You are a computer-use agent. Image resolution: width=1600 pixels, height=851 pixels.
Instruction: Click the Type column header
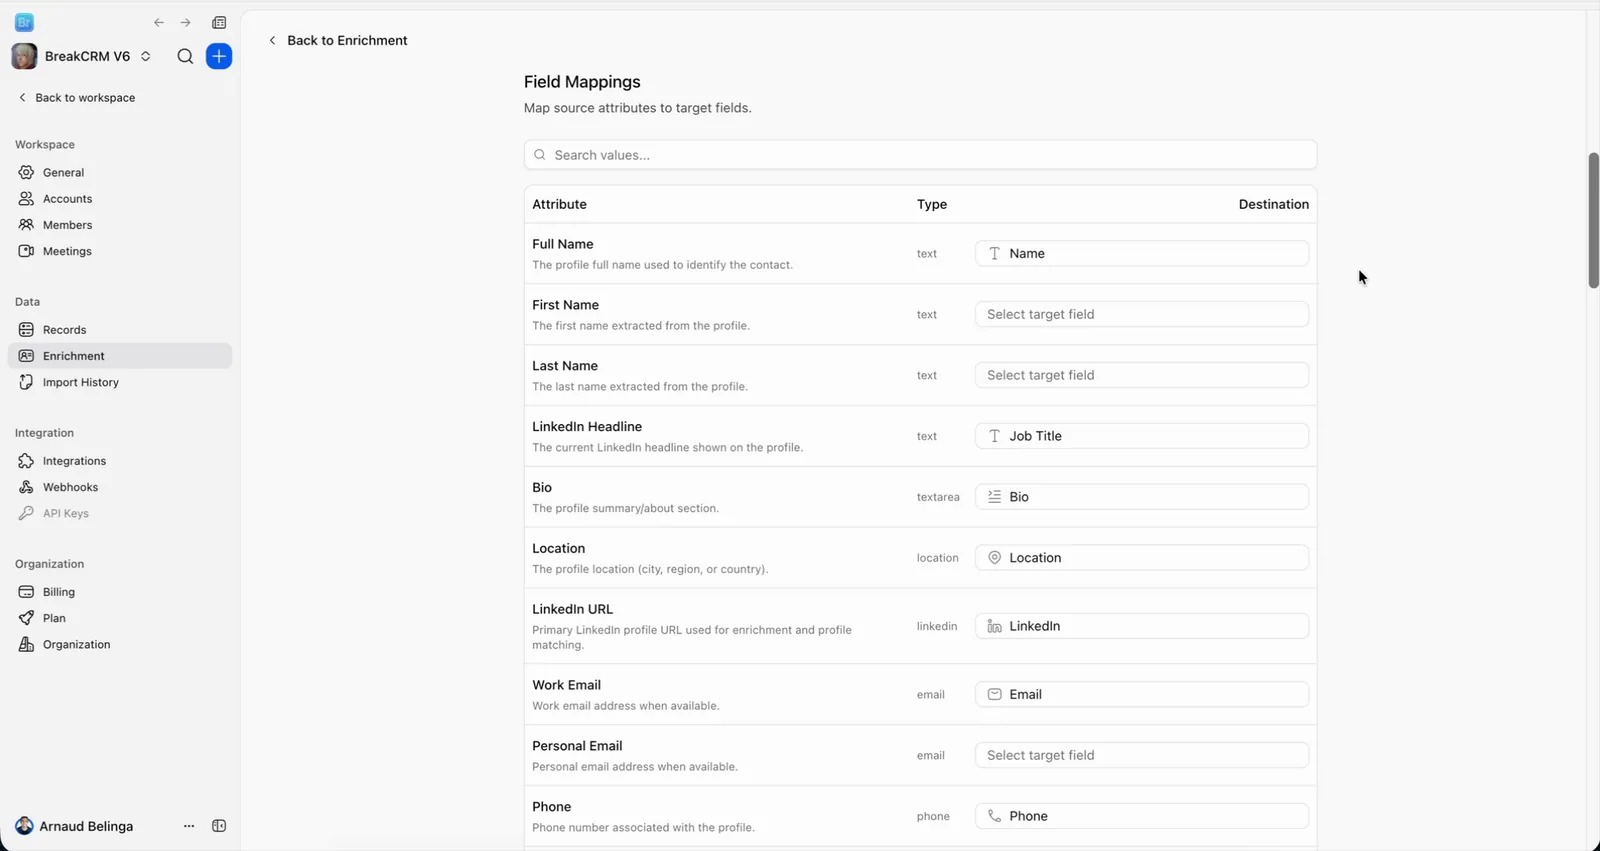pyautogui.click(x=932, y=204)
